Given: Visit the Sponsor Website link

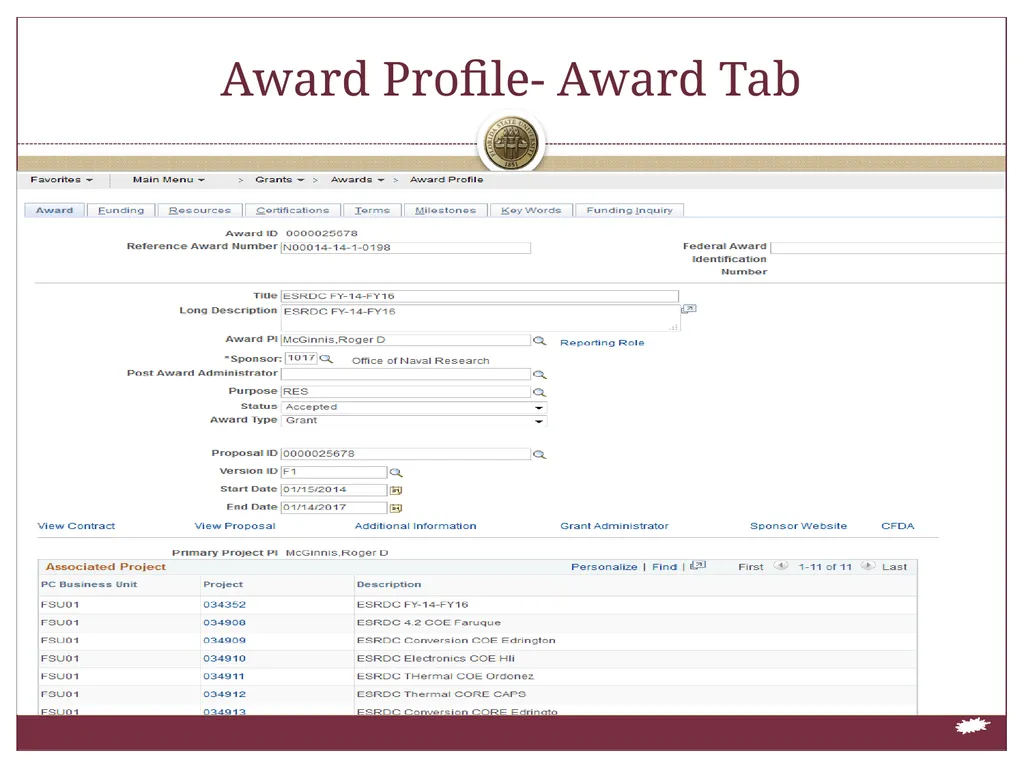Looking at the screenshot, I should tap(798, 526).
